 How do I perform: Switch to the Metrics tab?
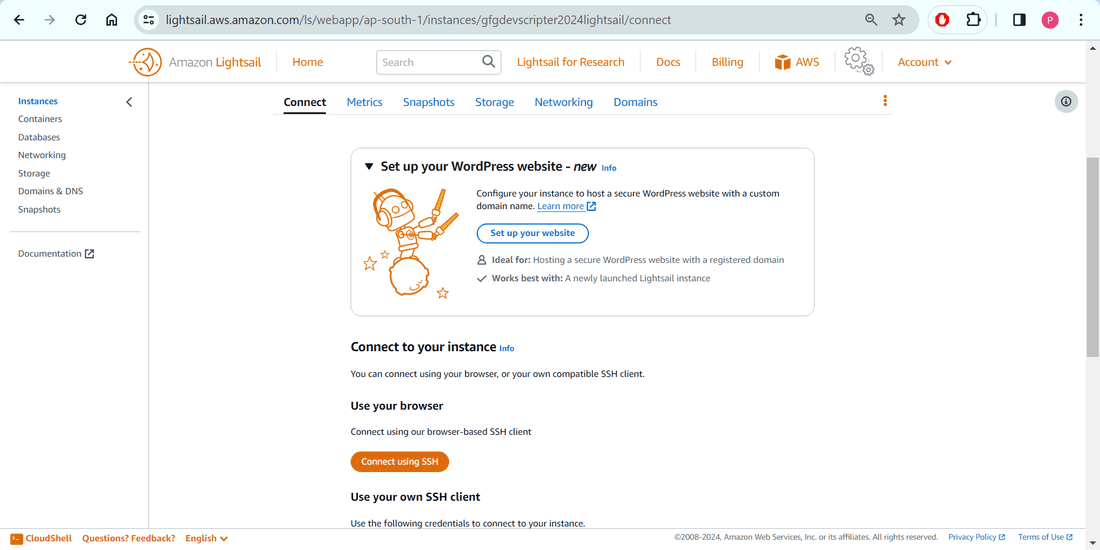(x=364, y=102)
